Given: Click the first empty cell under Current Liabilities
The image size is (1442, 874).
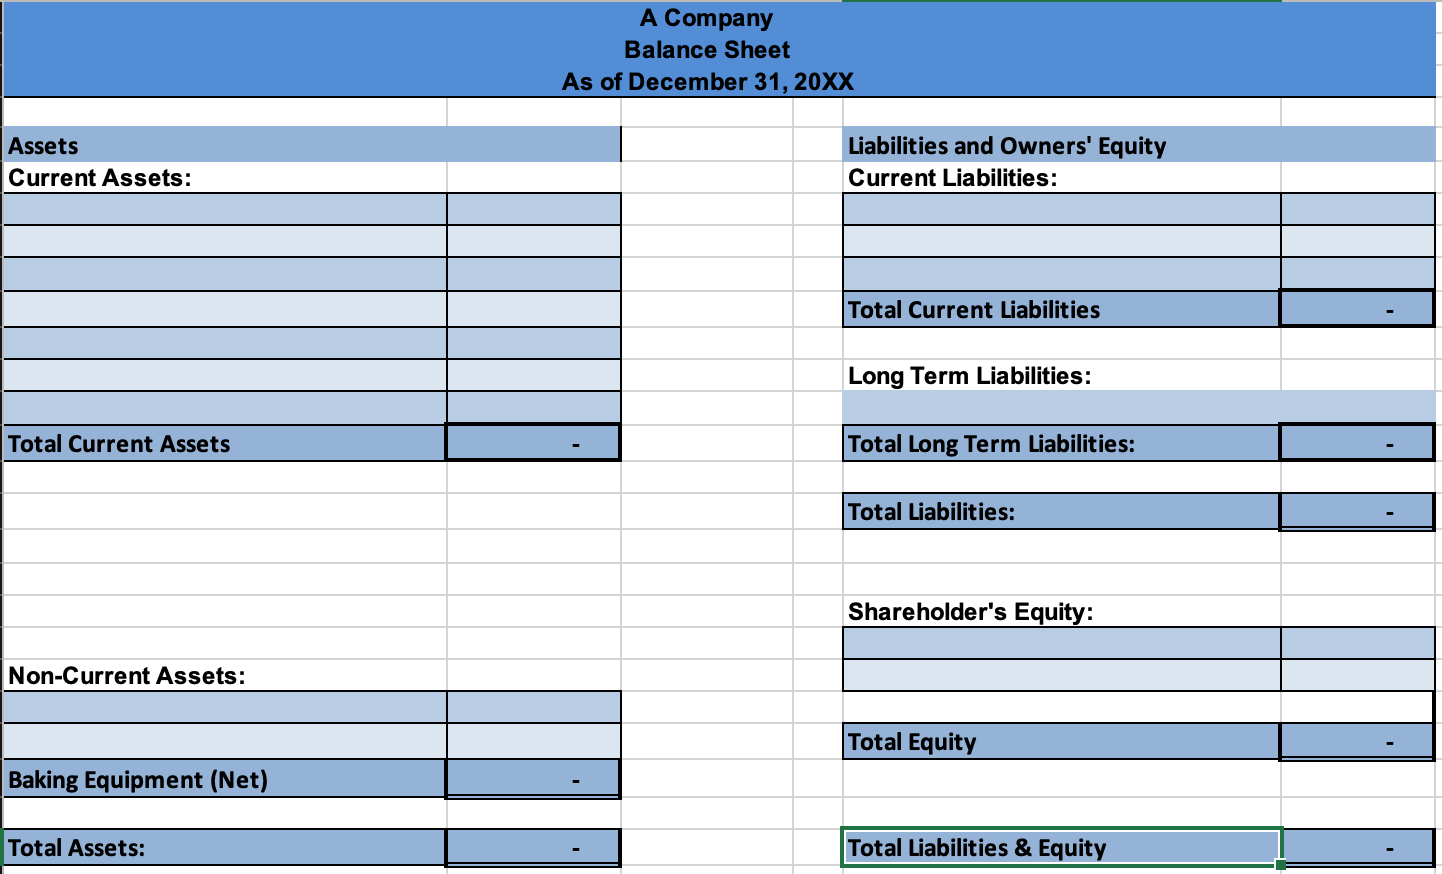Looking at the screenshot, I should click(1060, 208).
